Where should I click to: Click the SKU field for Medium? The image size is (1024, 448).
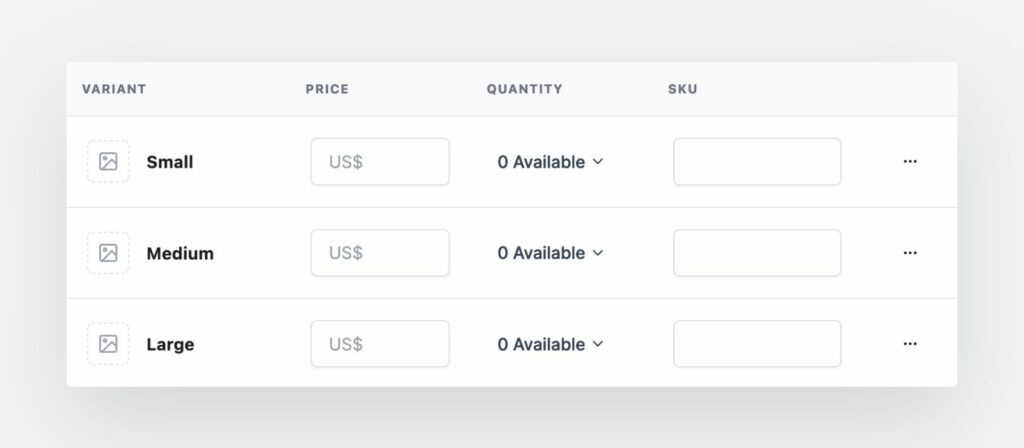[756, 253]
